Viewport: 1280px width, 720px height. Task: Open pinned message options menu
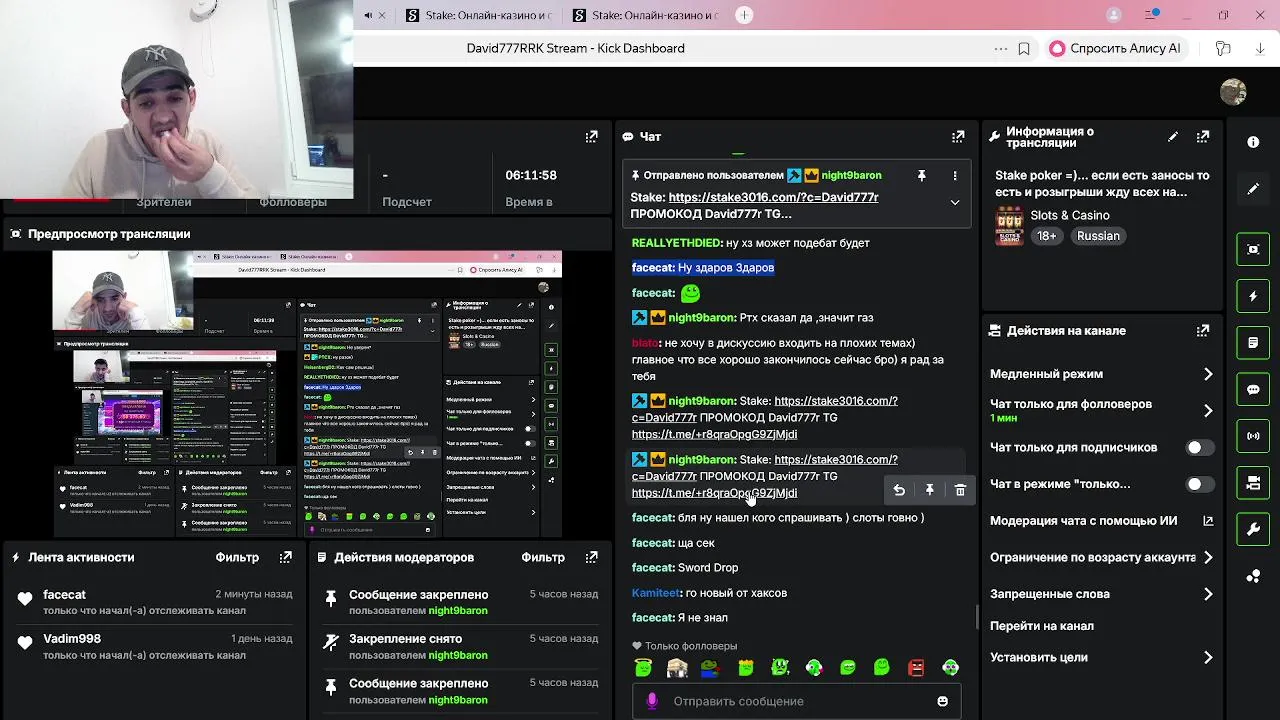[955, 175]
